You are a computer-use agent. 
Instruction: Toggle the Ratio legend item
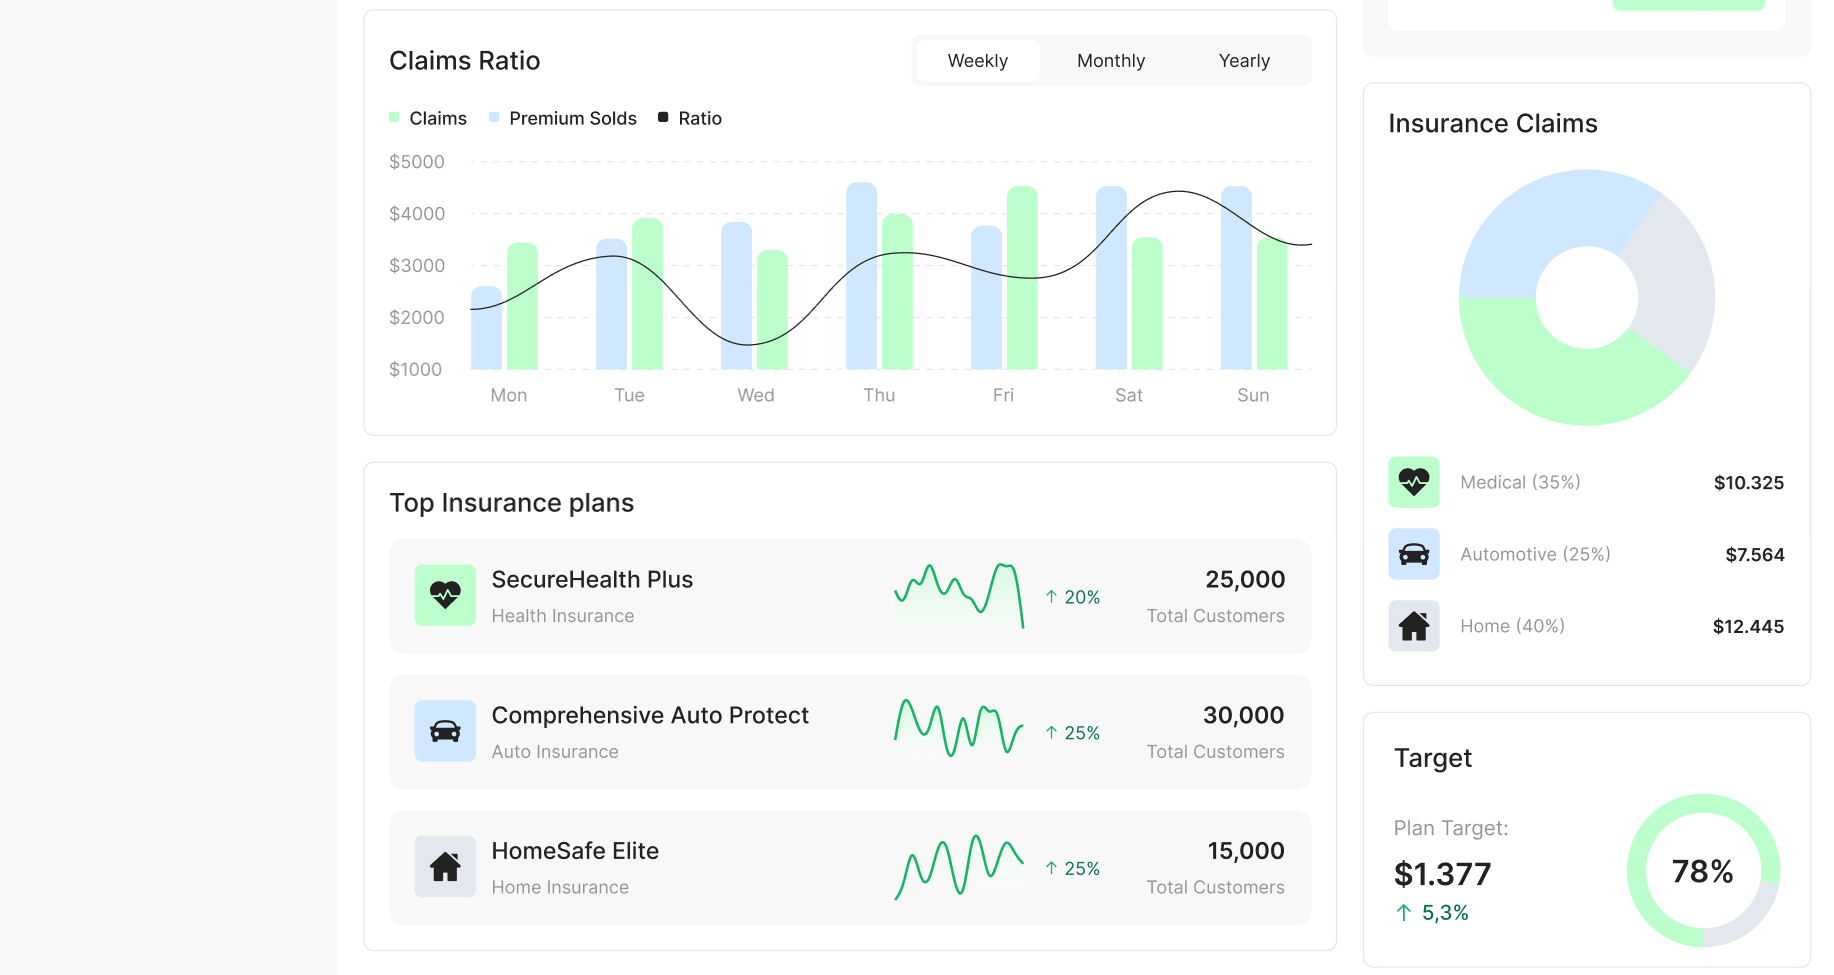pyautogui.click(x=689, y=117)
